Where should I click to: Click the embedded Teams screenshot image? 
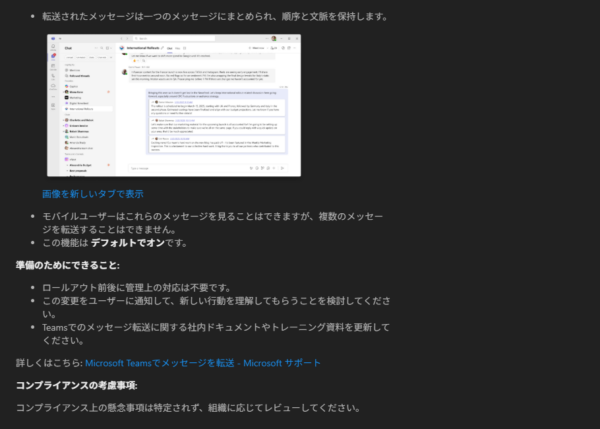pyautogui.click(x=173, y=107)
